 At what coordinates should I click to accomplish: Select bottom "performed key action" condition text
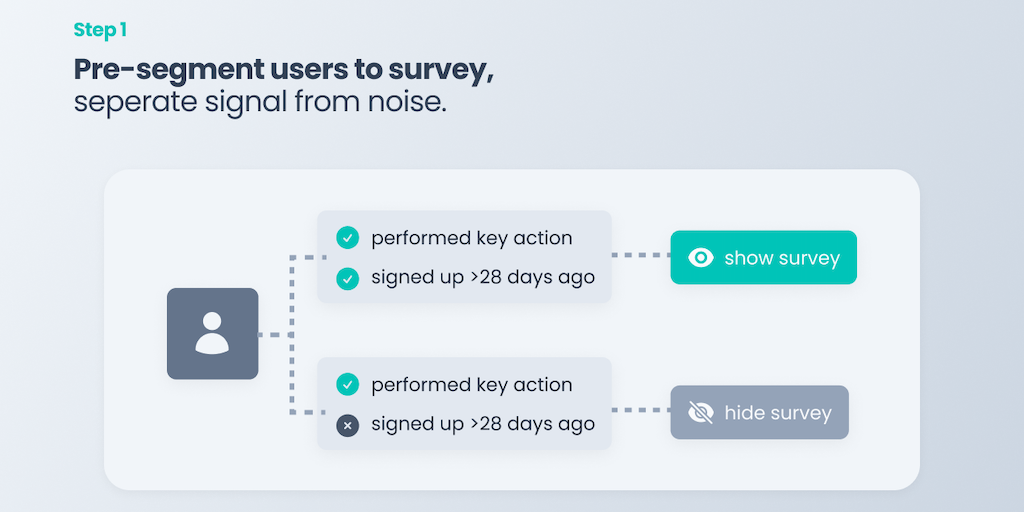[x=471, y=384]
